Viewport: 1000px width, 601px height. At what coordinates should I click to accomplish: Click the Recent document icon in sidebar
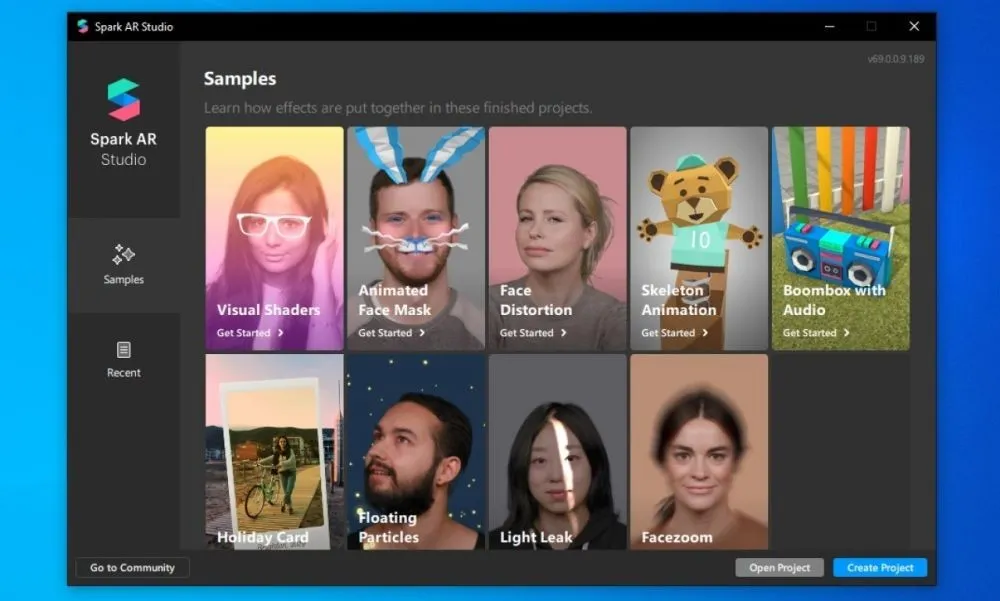pos(123,350)
